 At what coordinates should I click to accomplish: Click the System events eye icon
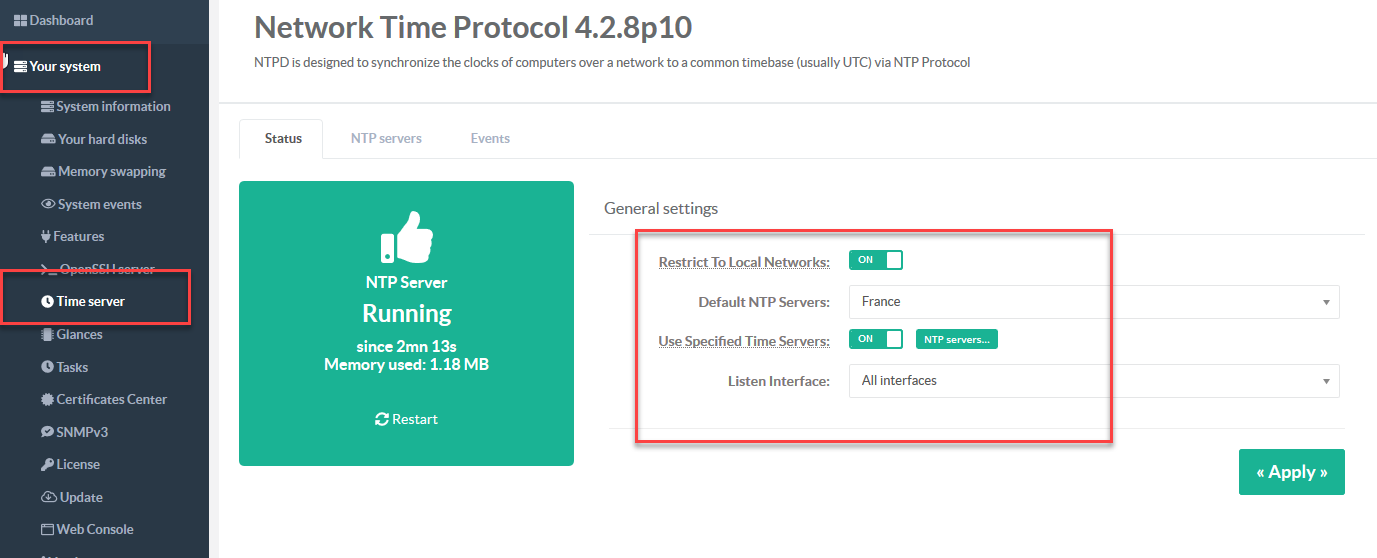(48, 204)
